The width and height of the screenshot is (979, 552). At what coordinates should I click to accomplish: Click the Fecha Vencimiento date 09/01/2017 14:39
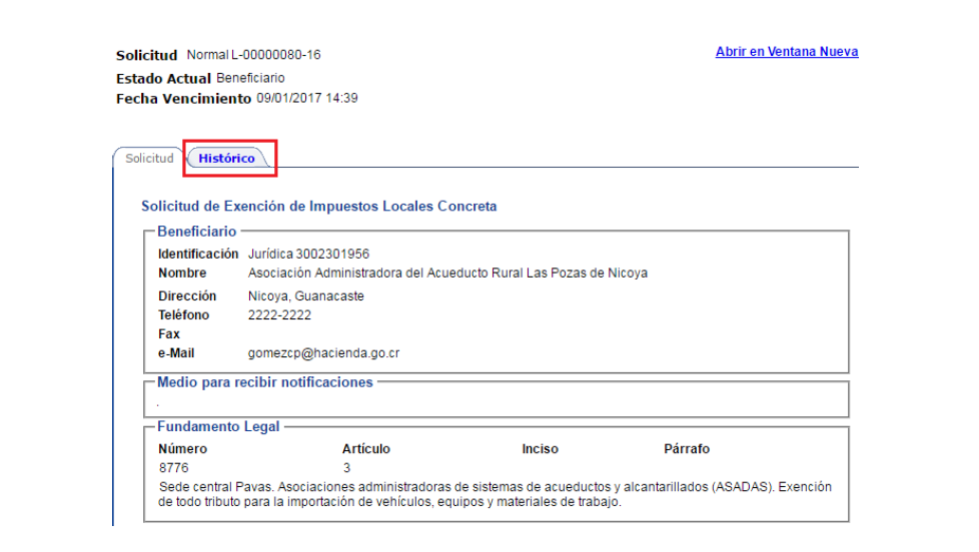click(x=307, y=98)
